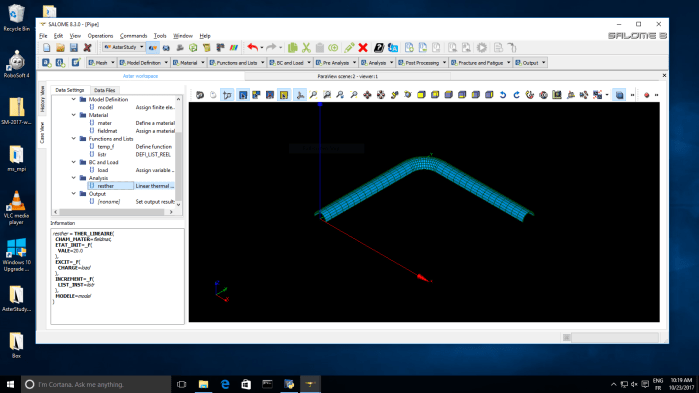The width and height of the screenshot is (699, 393).
Task: Open the Tools menu
Action: point(160,36)
